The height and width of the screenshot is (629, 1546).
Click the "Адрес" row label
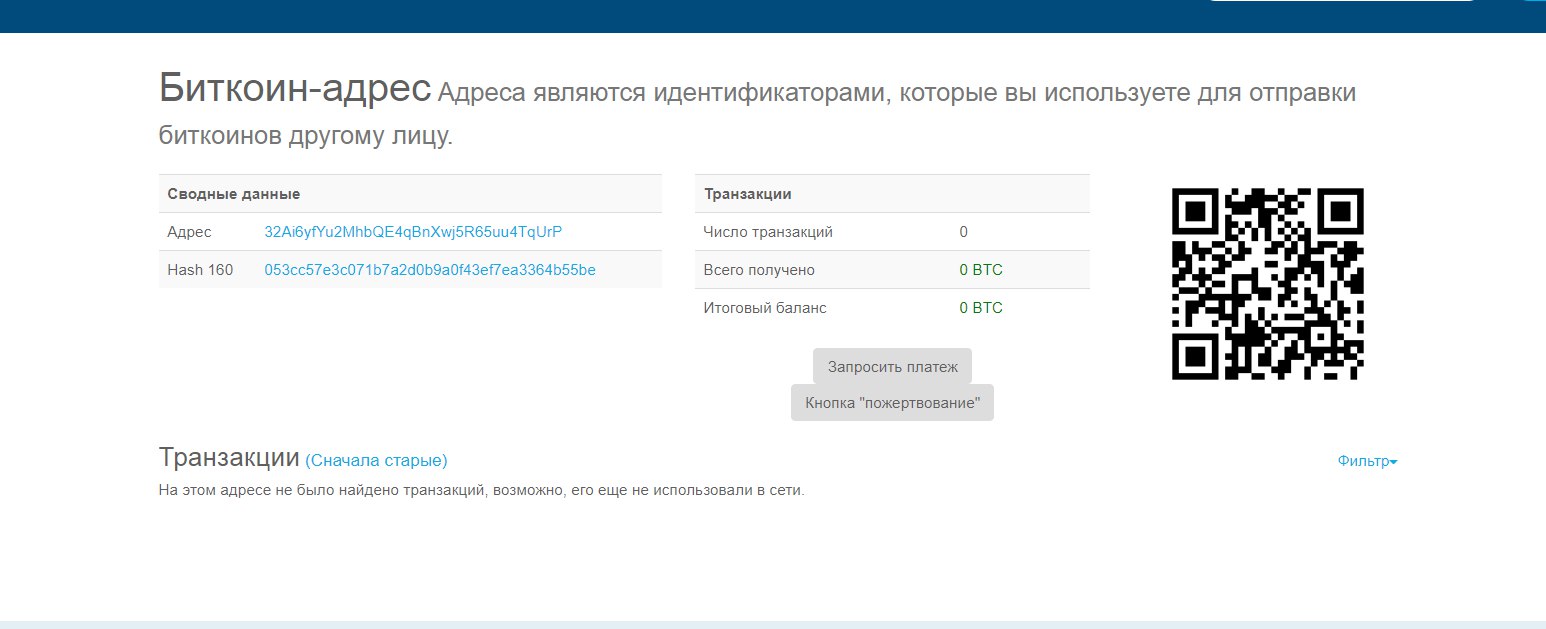[189, 232]
